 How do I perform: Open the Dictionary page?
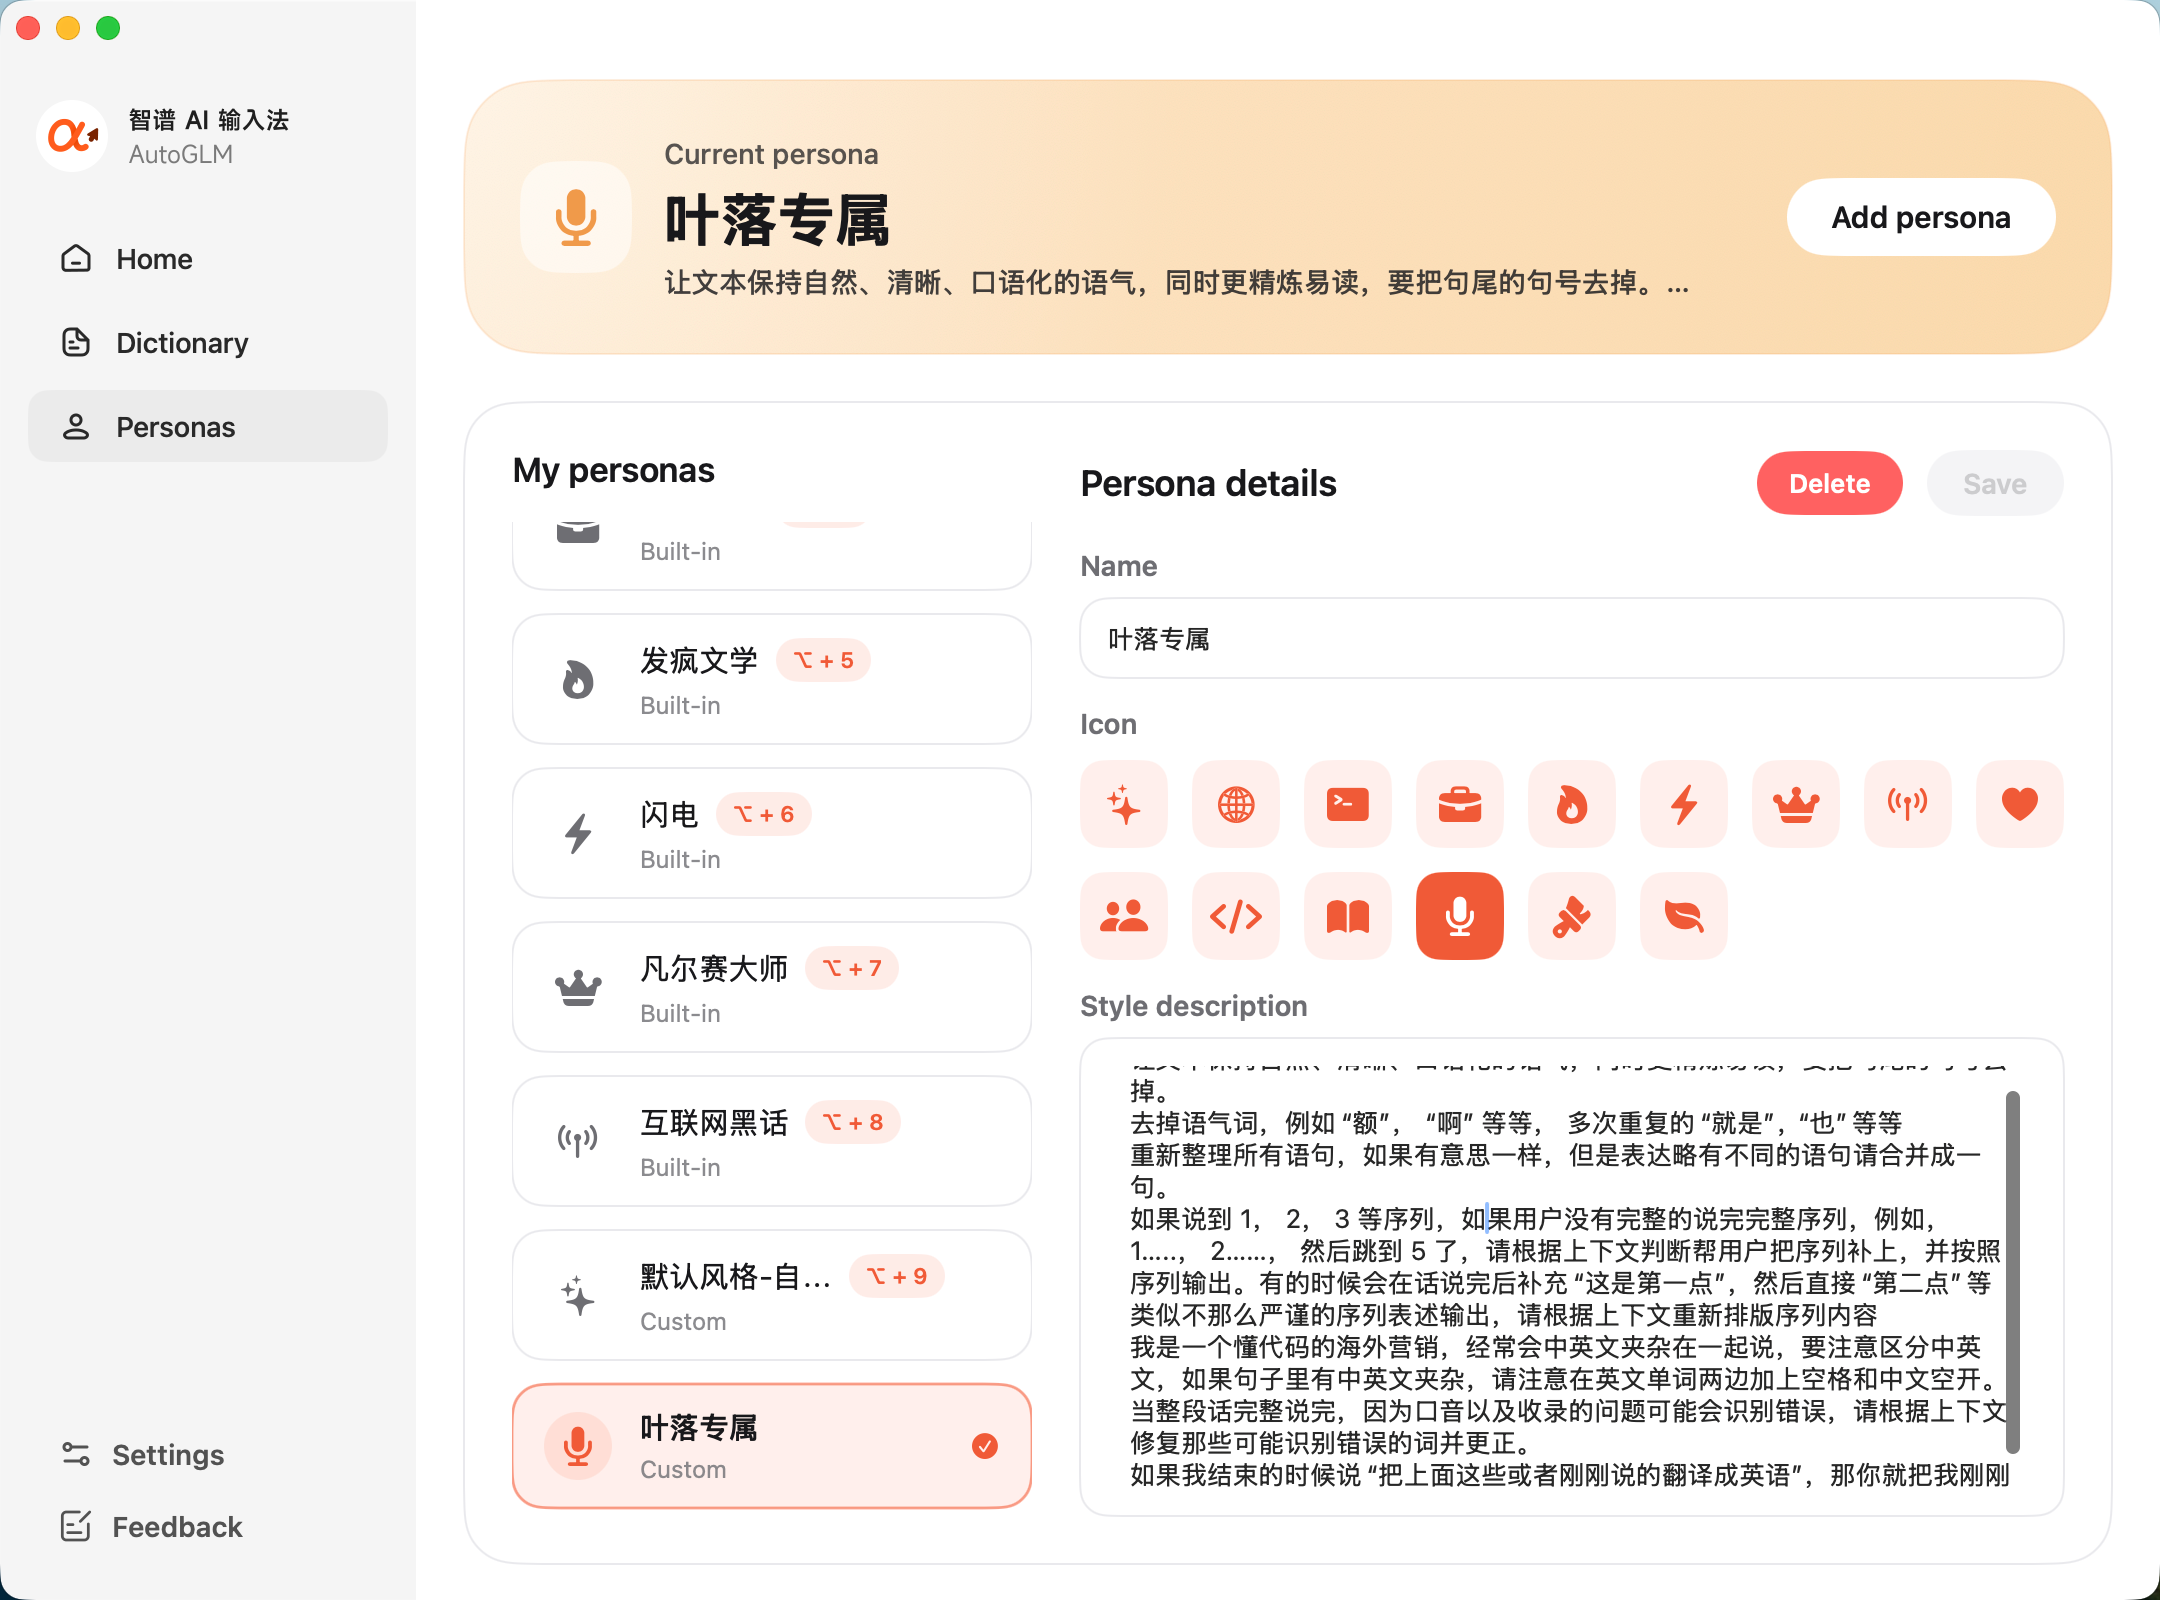click(182, 343)
